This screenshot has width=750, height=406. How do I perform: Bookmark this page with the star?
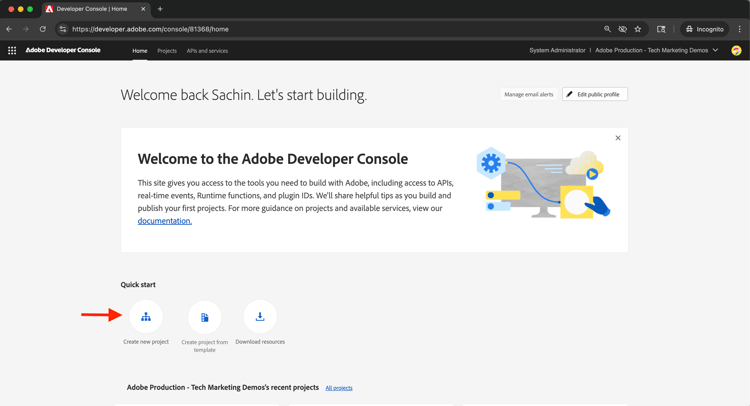638,29
